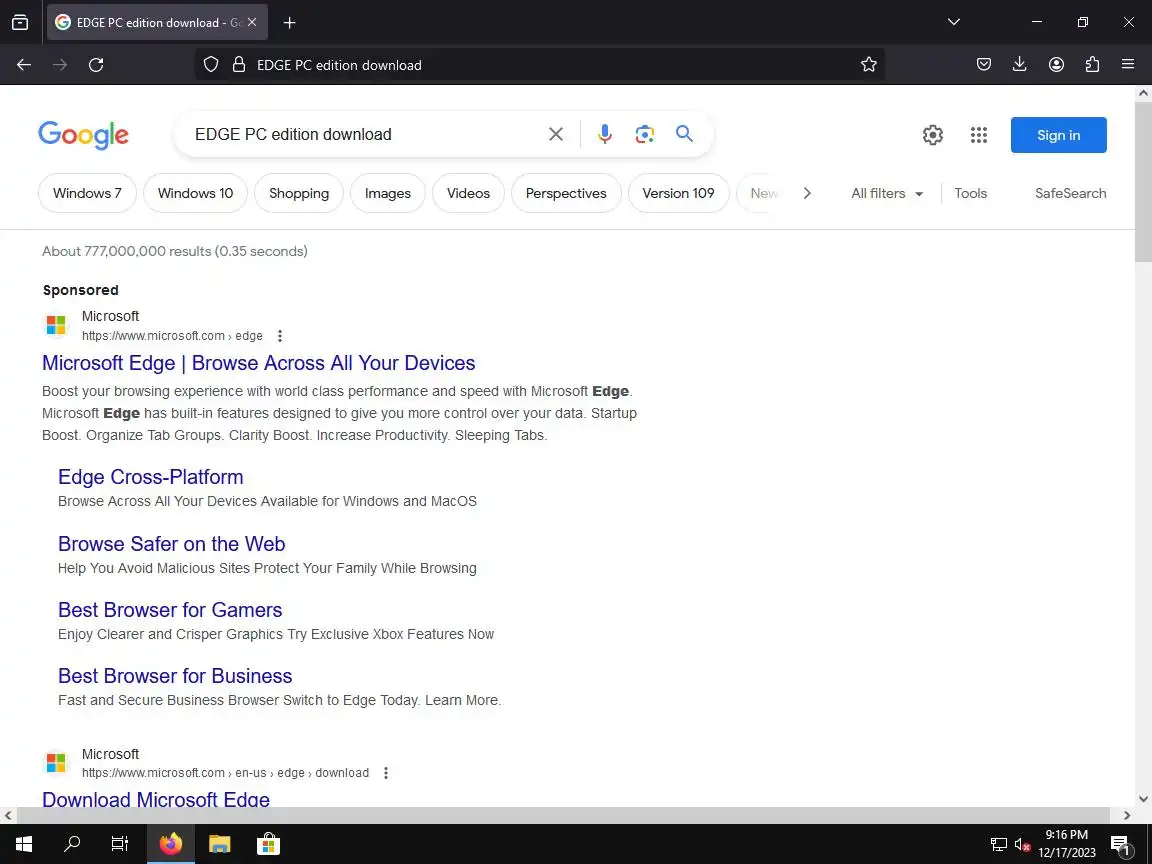Open SafeSearch settings
The width and height of the screenshot is (1152, 864).
(1070, 193)
